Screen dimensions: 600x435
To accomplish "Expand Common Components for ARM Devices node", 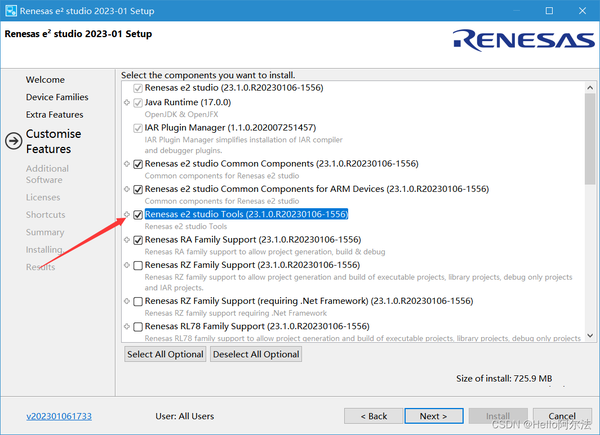I will click(x=127, y=189).
